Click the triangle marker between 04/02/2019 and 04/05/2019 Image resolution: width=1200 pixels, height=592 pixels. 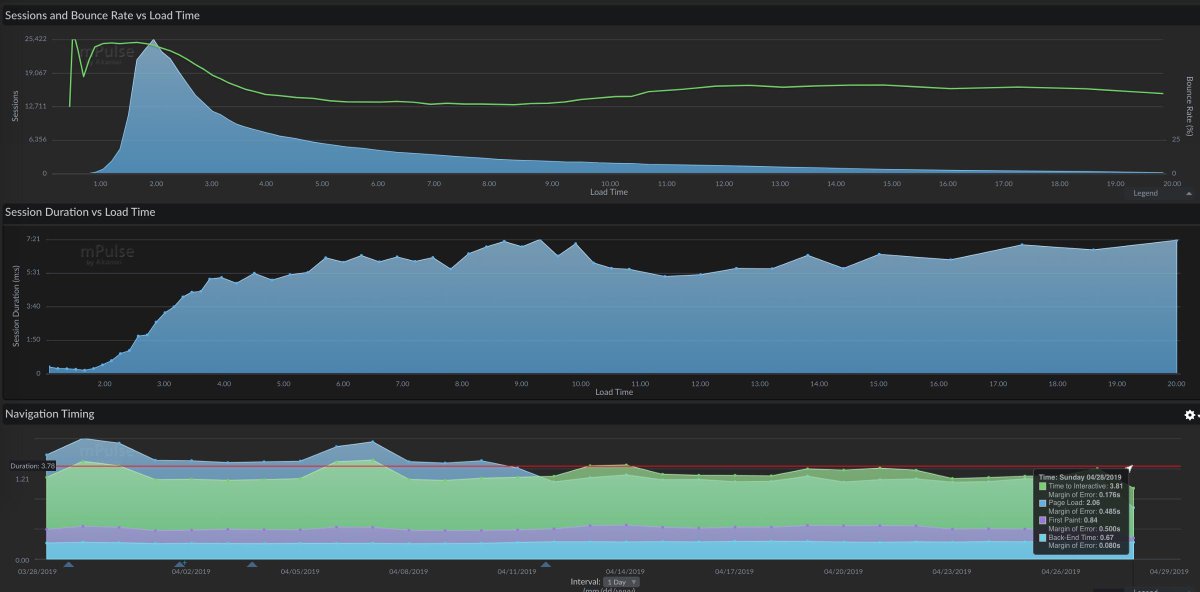tap(252, 564)
